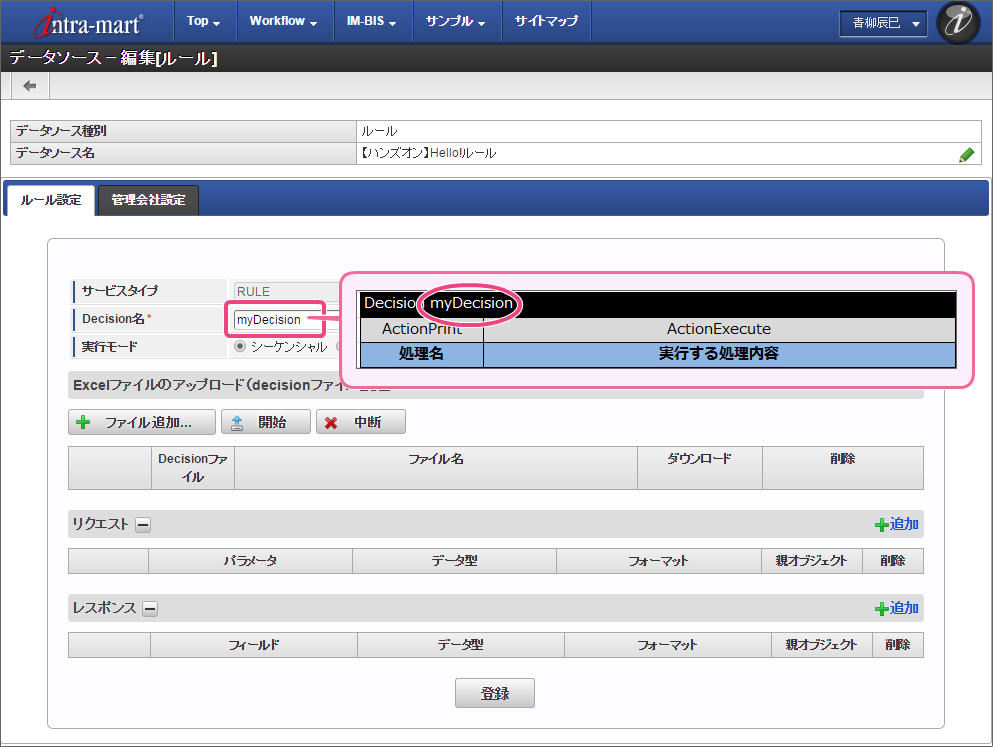Collapse the レスポンス section with minus icon
Viewport: 993px width, 747px height.
pos(149,608)
